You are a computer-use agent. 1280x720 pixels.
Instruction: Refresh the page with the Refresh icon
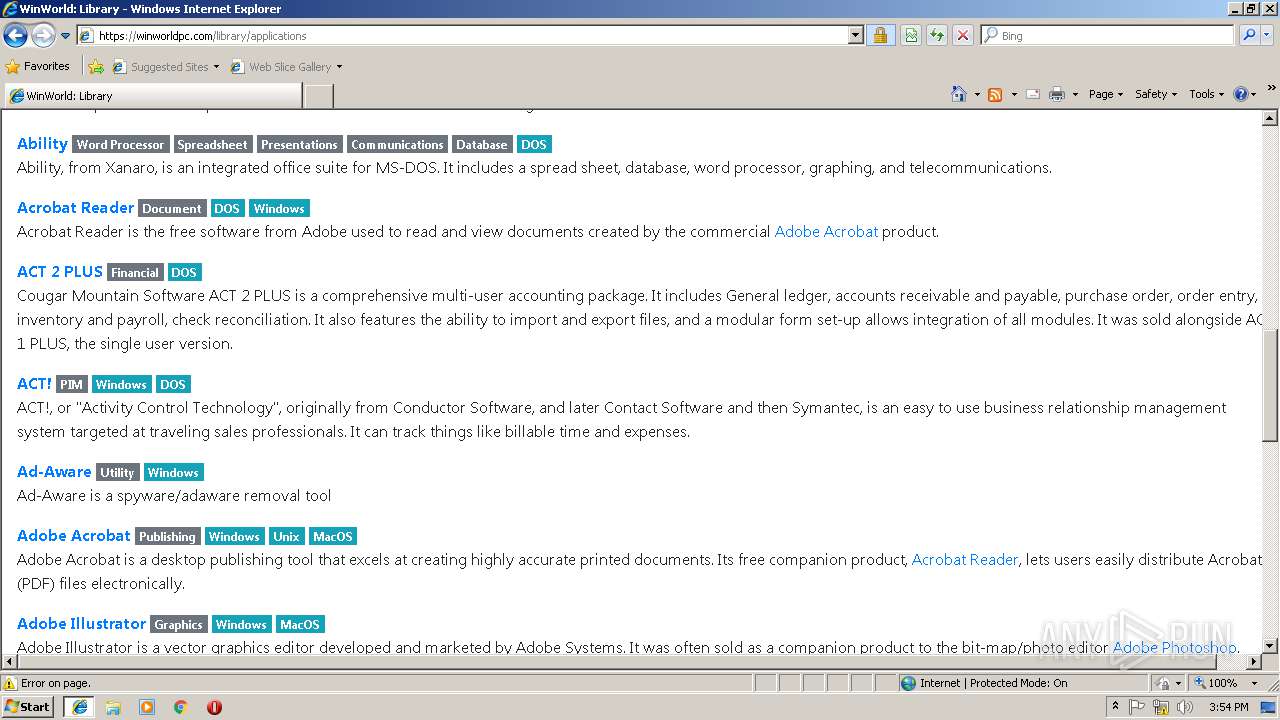[x=936, y=36]
